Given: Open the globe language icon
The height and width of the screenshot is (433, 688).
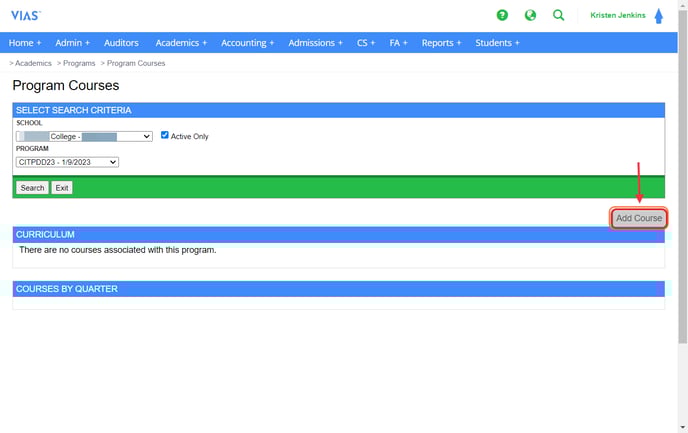Looking at the screenshot, I should [530, 15].
